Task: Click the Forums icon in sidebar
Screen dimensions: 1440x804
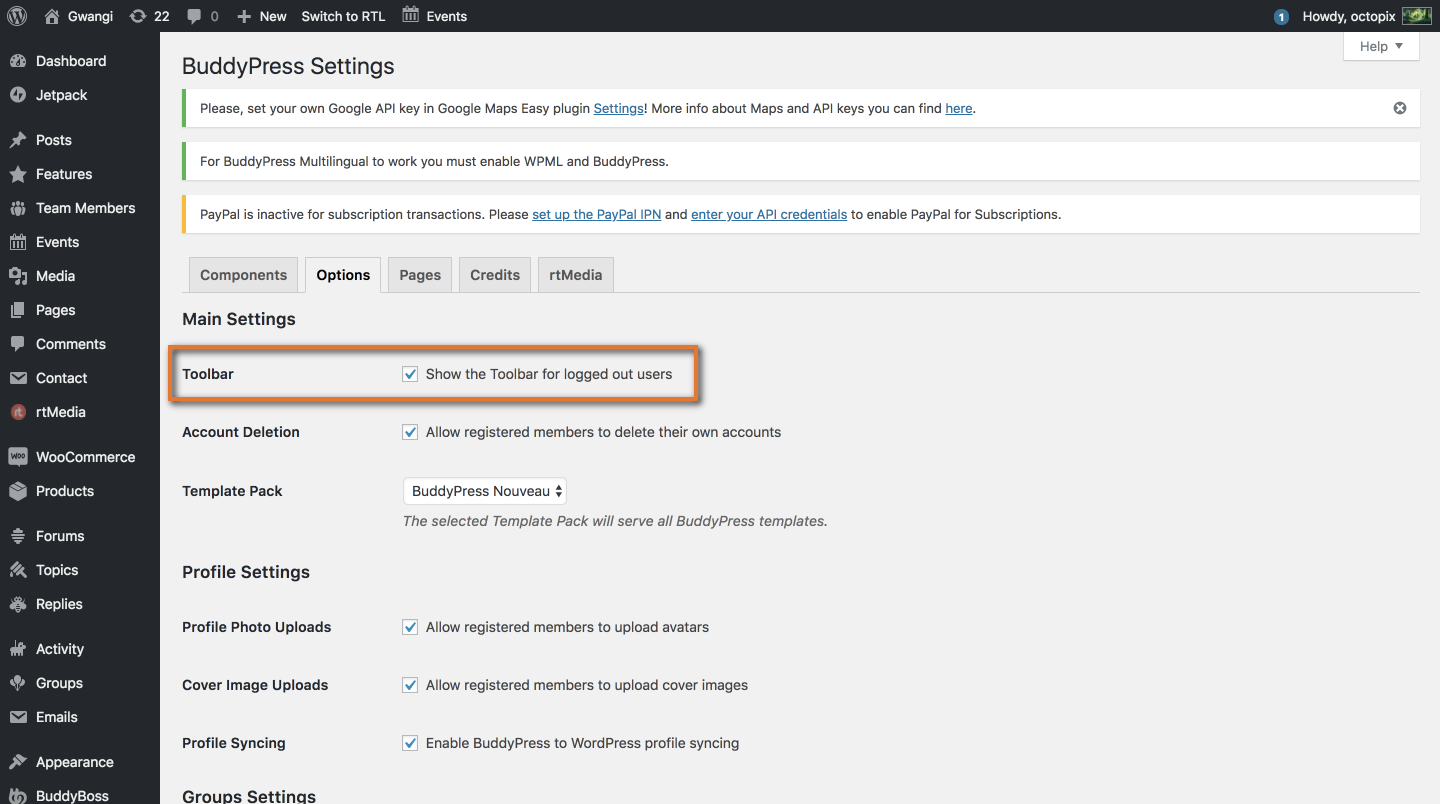Action: [x=18, y=536]
